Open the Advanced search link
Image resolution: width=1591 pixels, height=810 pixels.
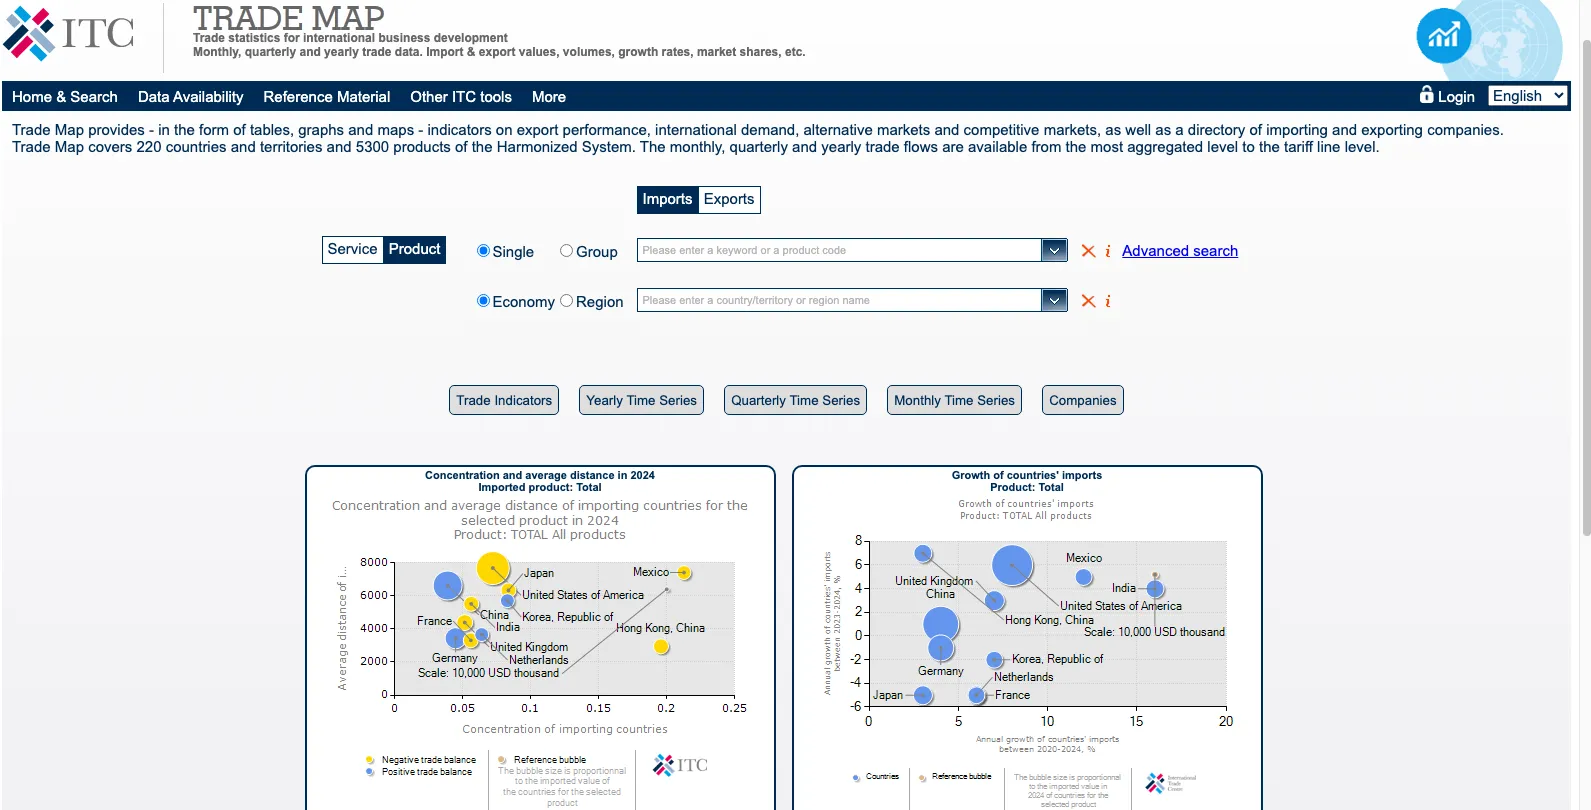pyautogui.click(x=1180, y=251)
